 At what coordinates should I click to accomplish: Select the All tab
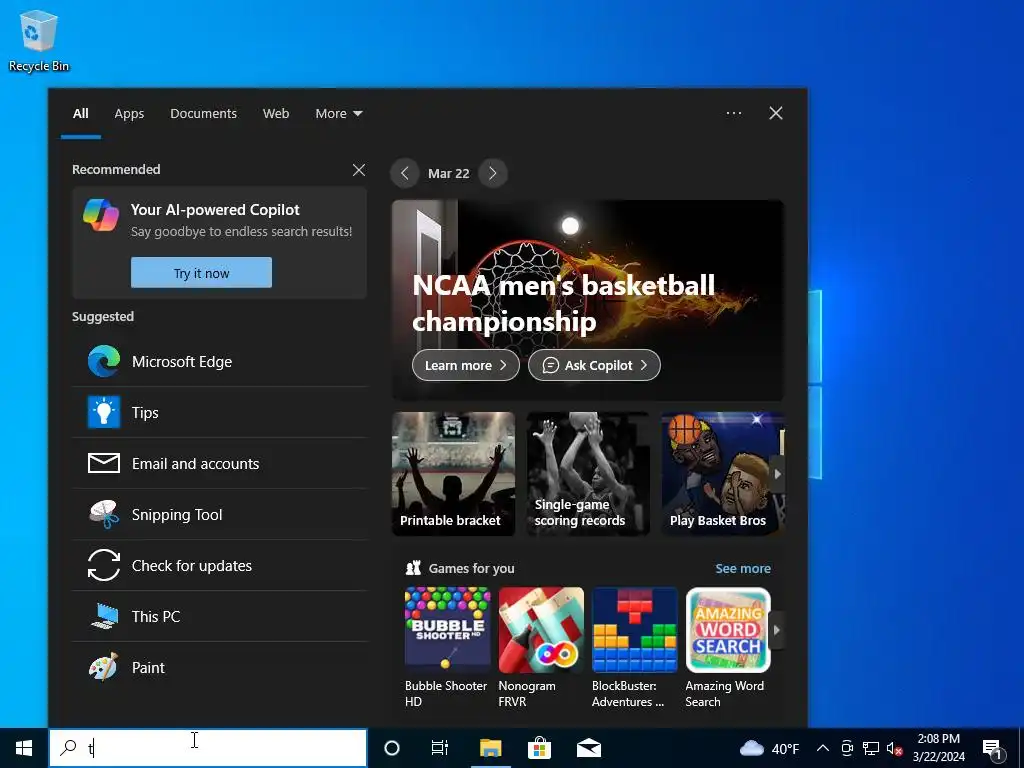[x=80, y=113]
